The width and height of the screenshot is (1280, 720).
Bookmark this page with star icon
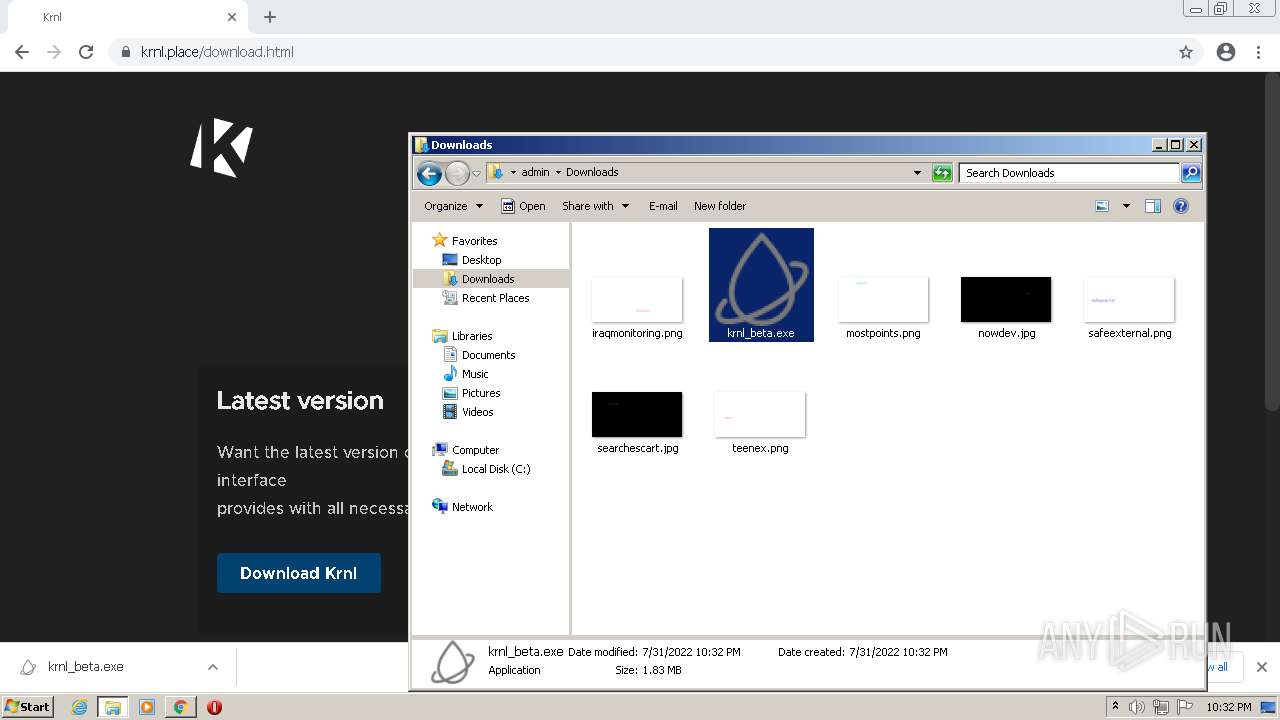1186,52
